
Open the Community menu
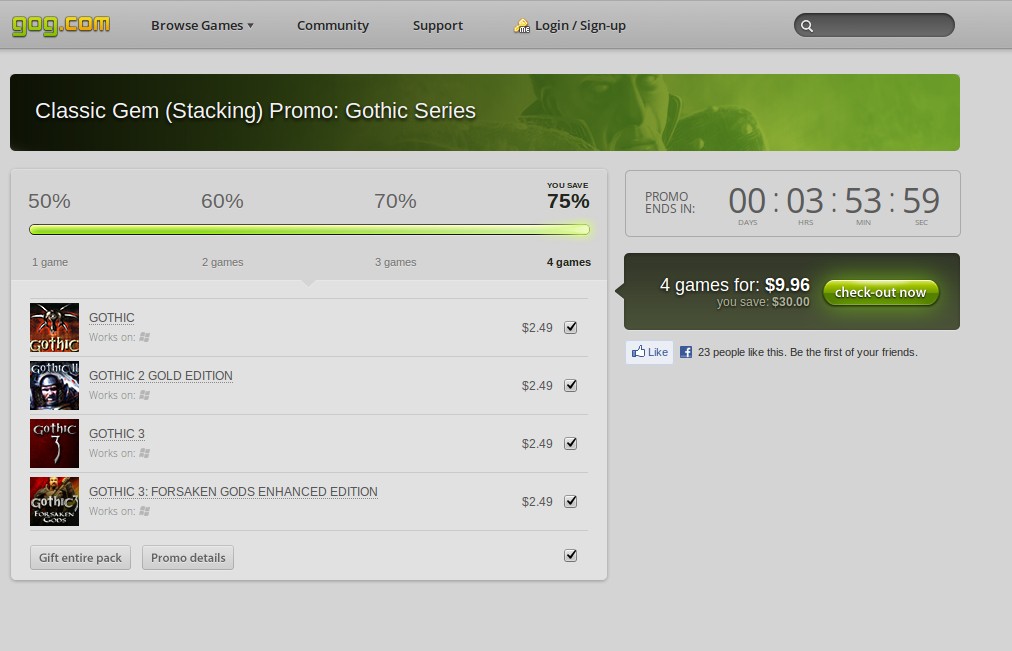click(333, 26)
